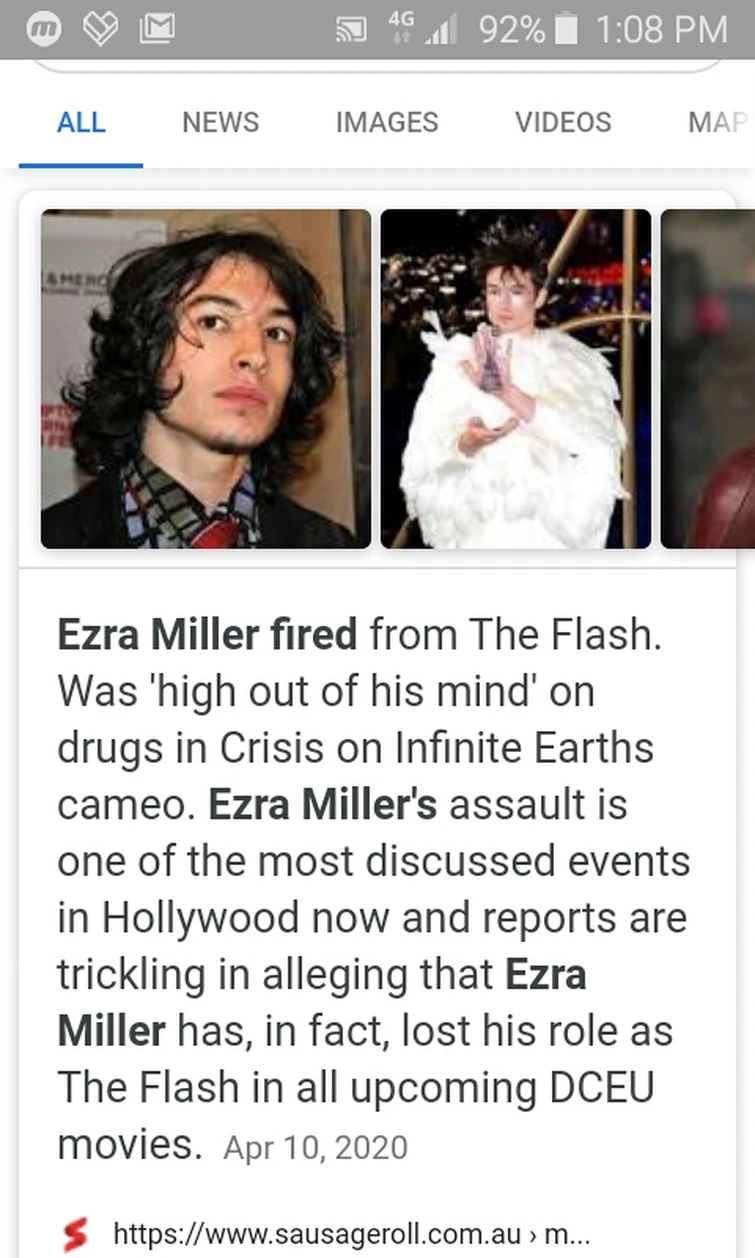Open the partially visible MAPS tab
This screenshot has height=1258, width=755.
[719, 122]
